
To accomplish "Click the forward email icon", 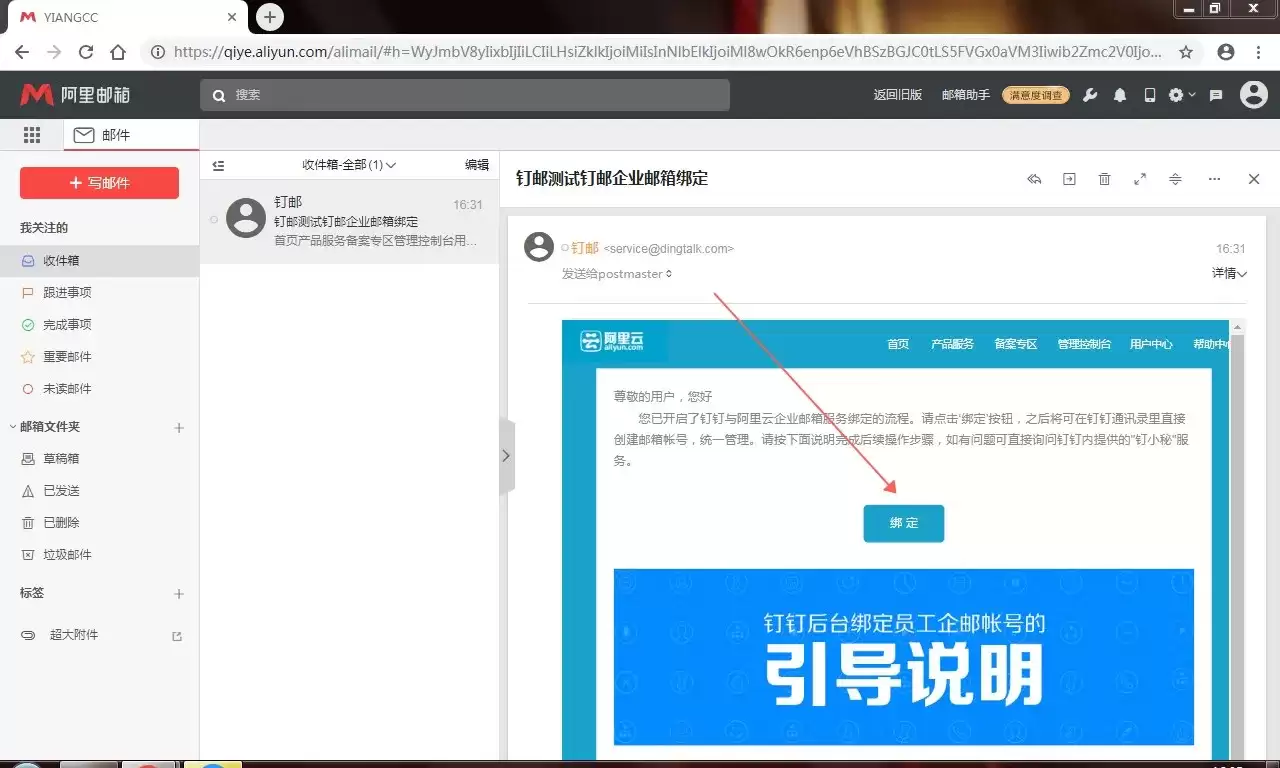I will click(1069, 179).
